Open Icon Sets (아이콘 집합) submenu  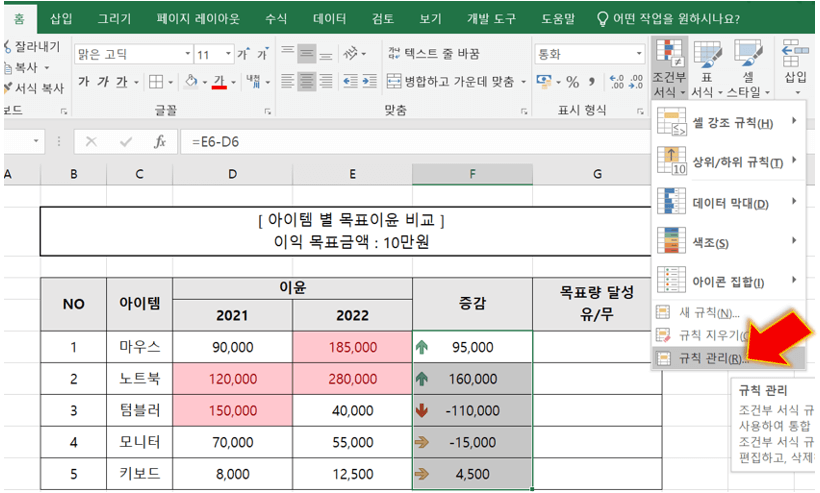point(728,281)
